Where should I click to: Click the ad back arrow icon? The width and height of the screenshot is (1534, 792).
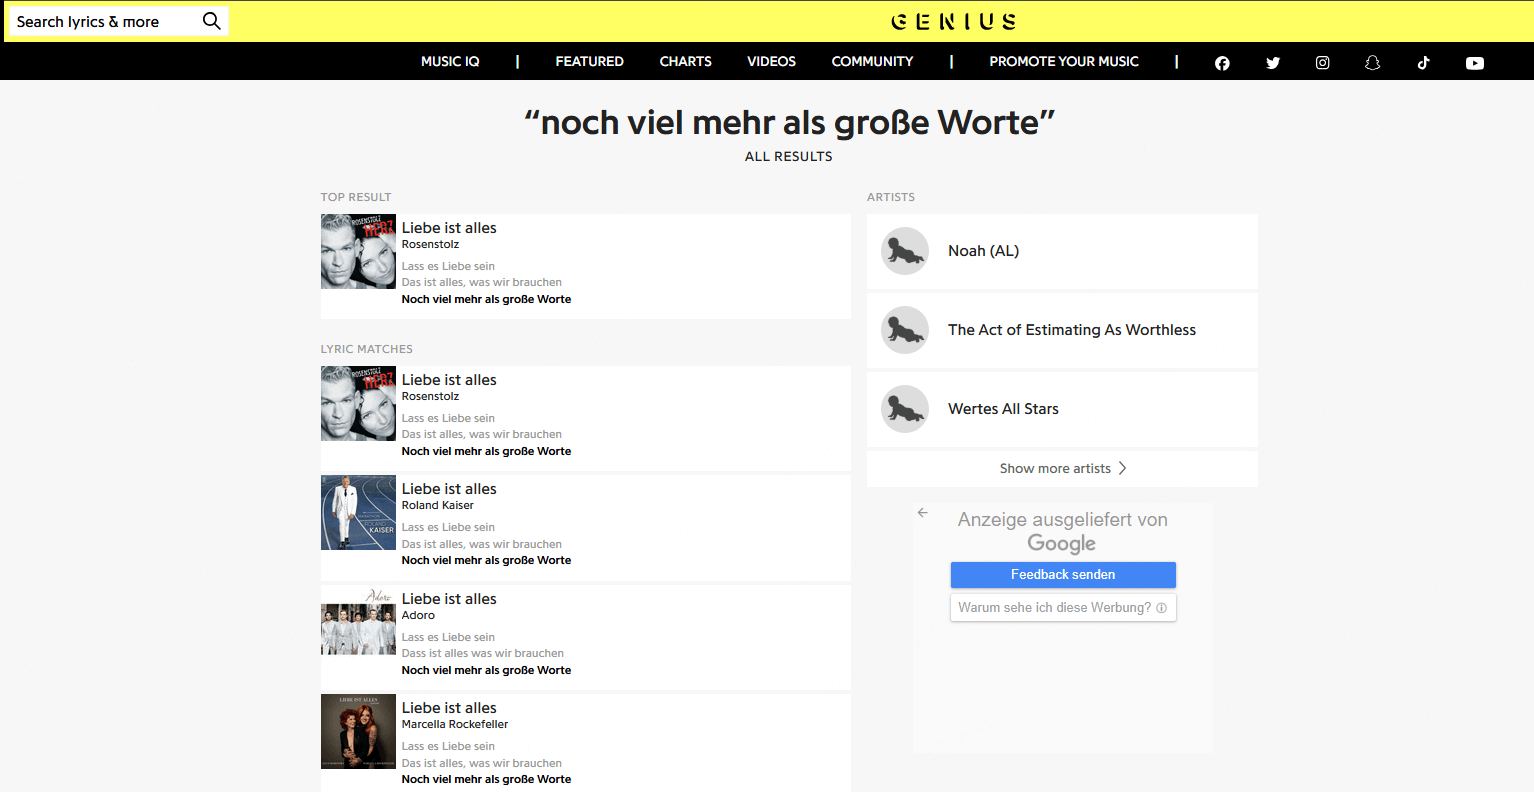[x=923, y=513]
